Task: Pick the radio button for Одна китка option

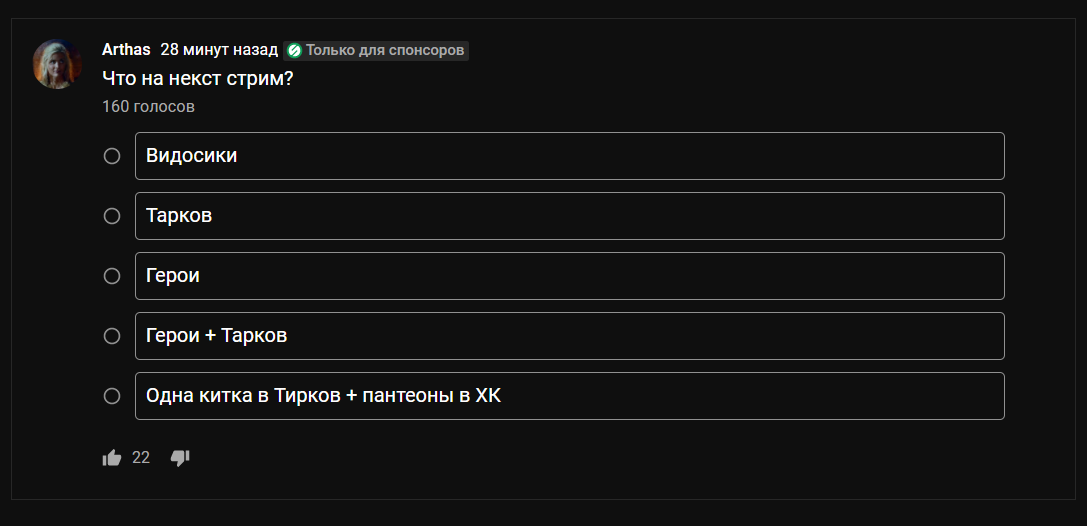Action: point(112,396)
